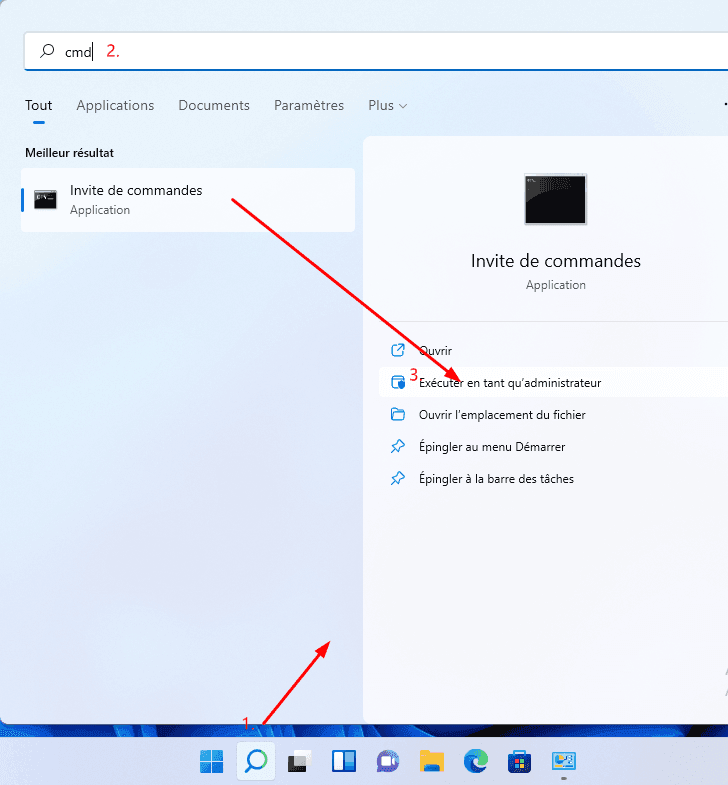Select the Paramètres filter tab
This screenshot has height=785, width=728.
coord(309,106)
